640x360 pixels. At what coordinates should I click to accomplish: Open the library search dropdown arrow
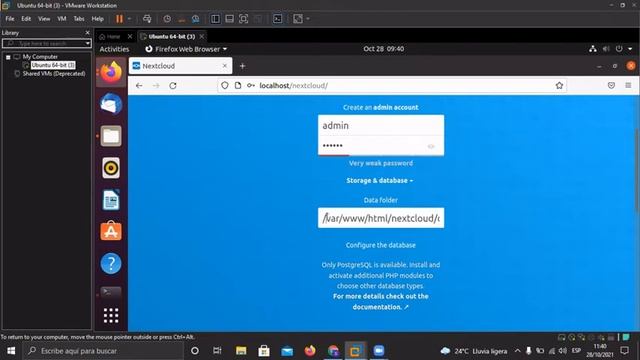[x=88, y=43]
